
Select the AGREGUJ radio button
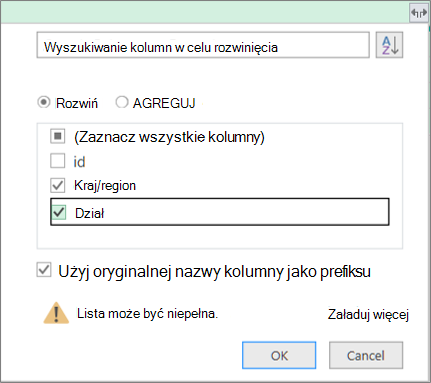(x=122, y=102)
